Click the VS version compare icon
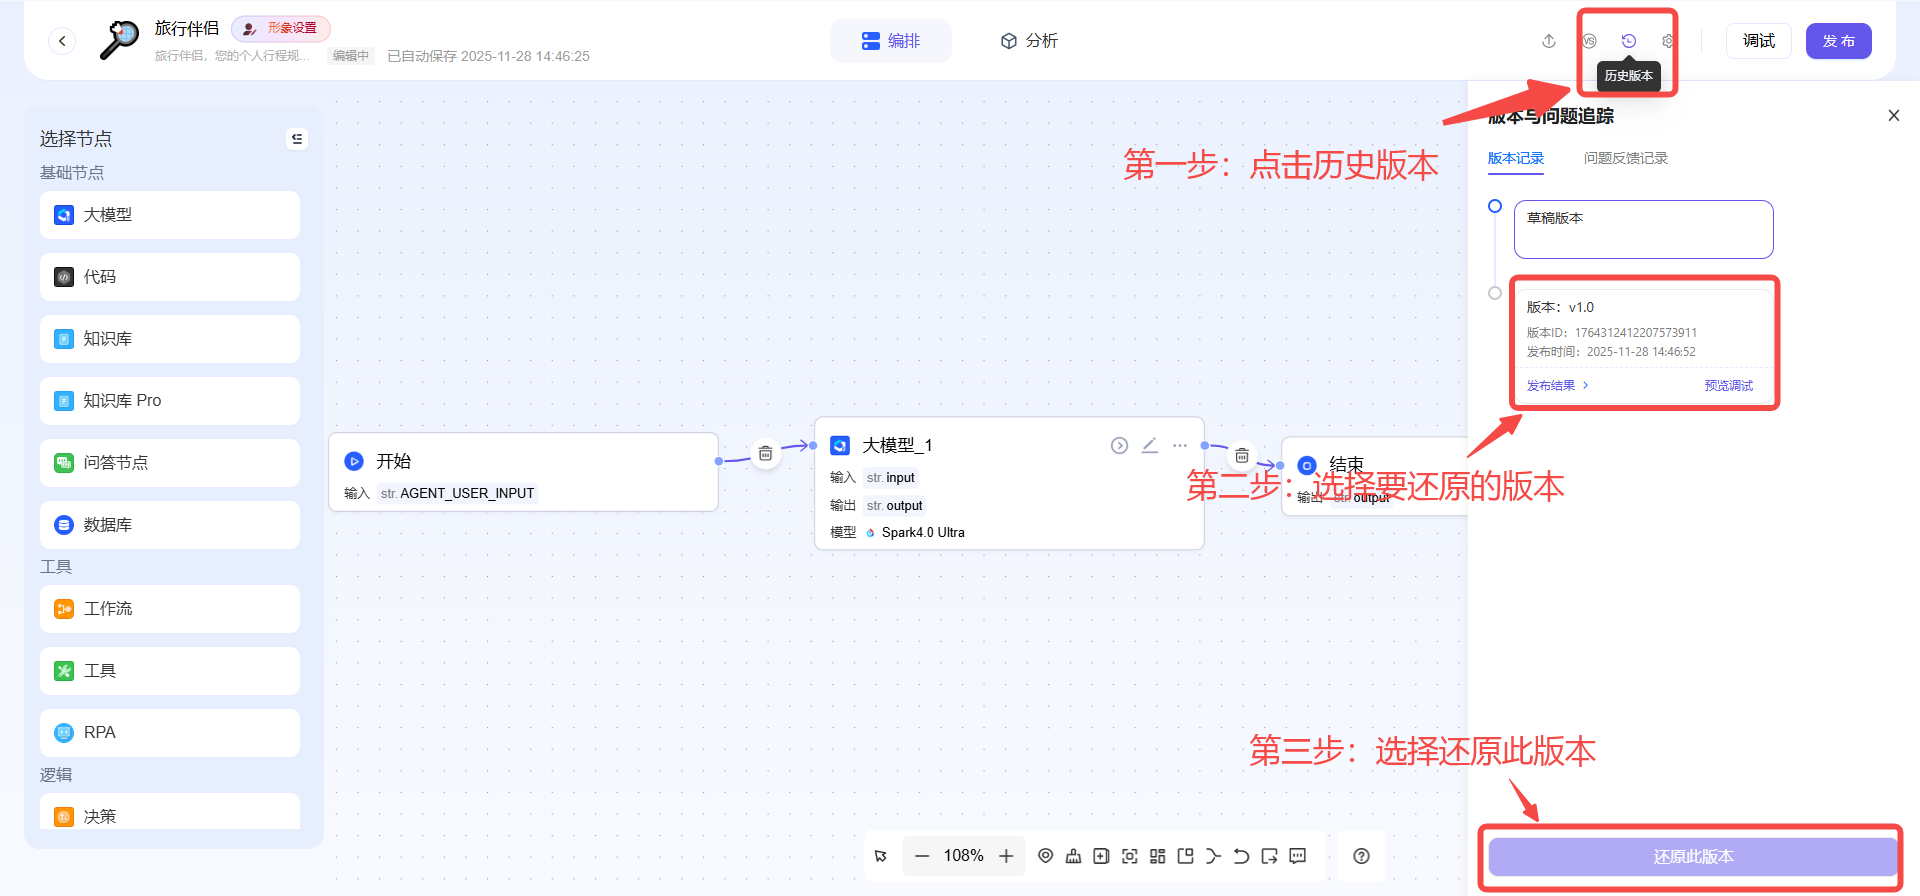The height and width of the screenshot is (896, 1920). (1589, 41)
